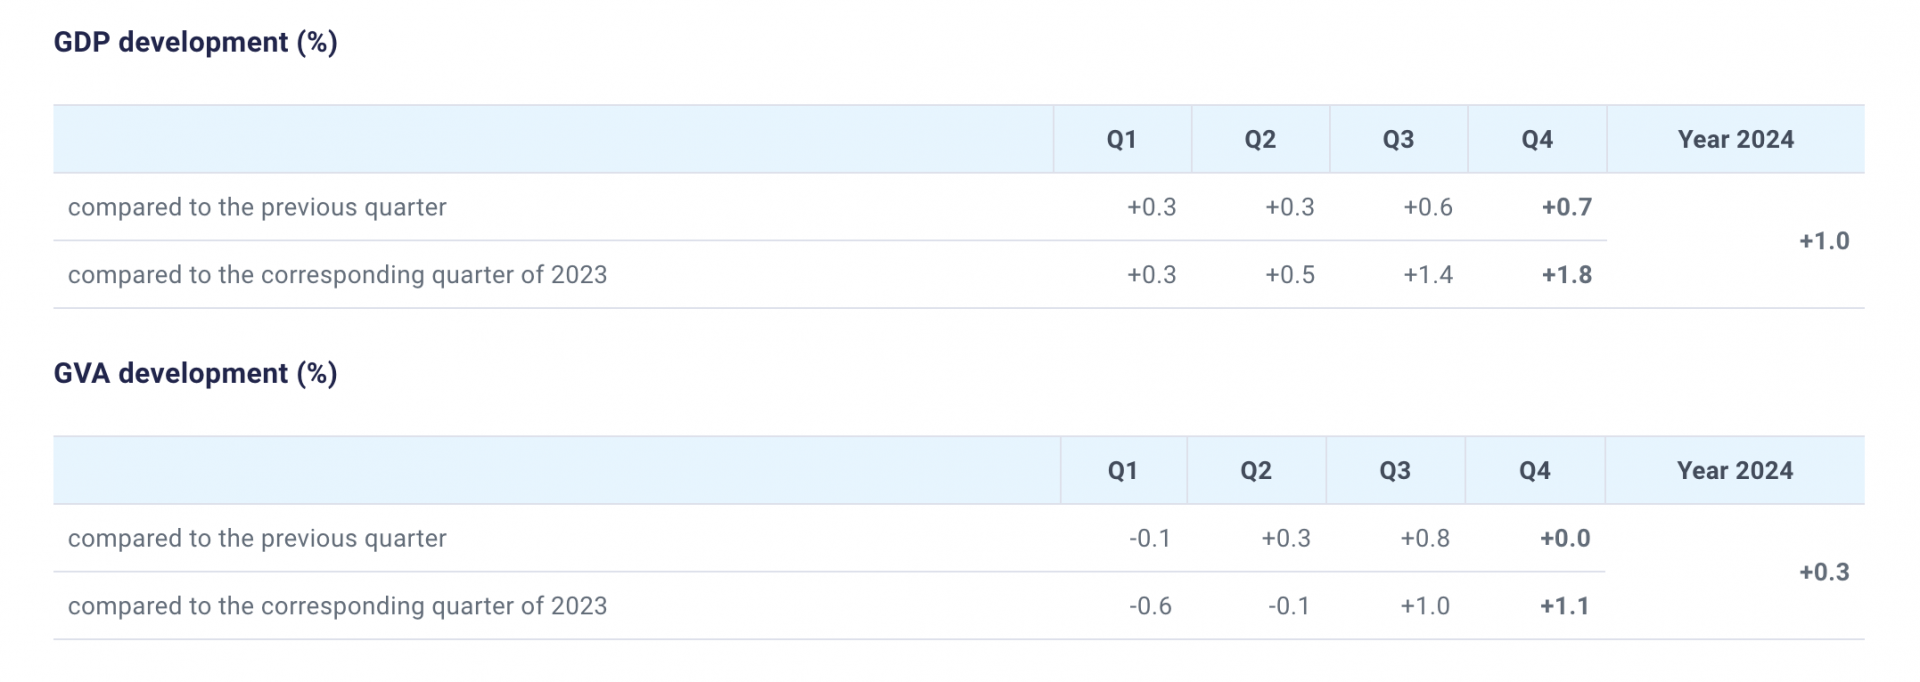Image resolution: width=1920 pixels, height=682 pixels.
Task: Click GVA row 'compared to the previous quarter'
Action: click(257, 538)
